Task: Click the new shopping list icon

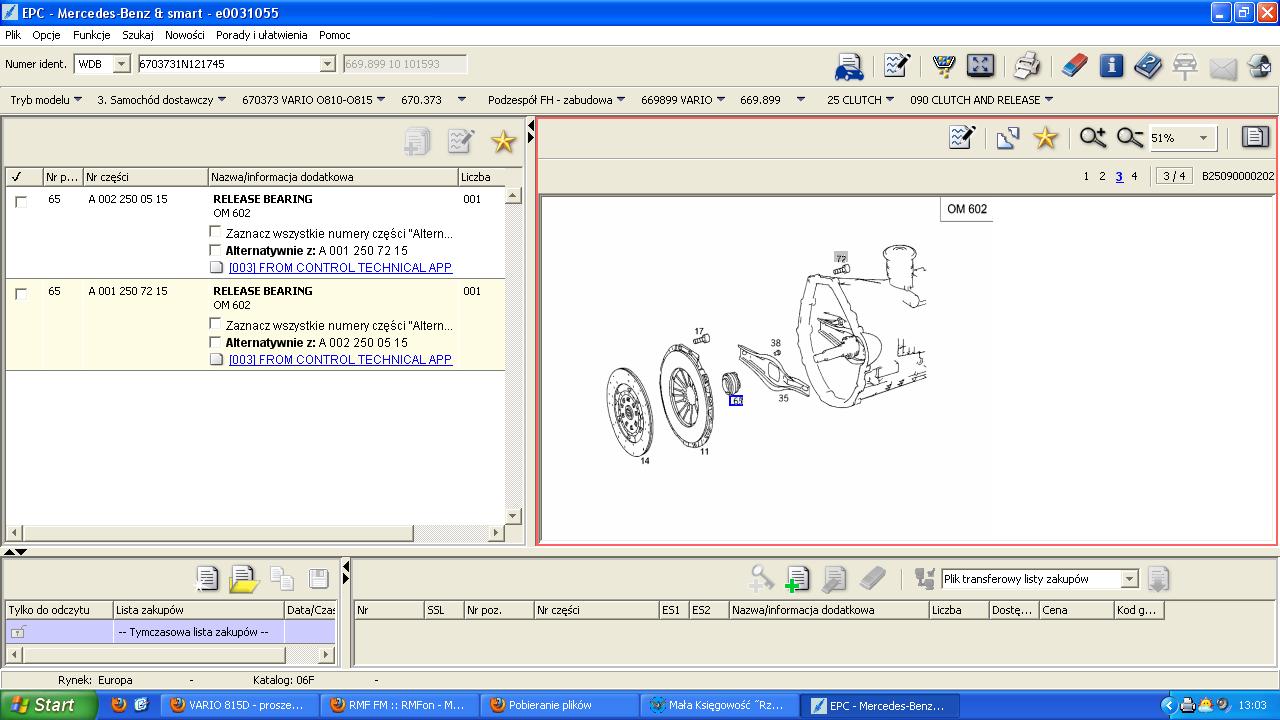Action: pyautogui.click(x=206, y=578)
